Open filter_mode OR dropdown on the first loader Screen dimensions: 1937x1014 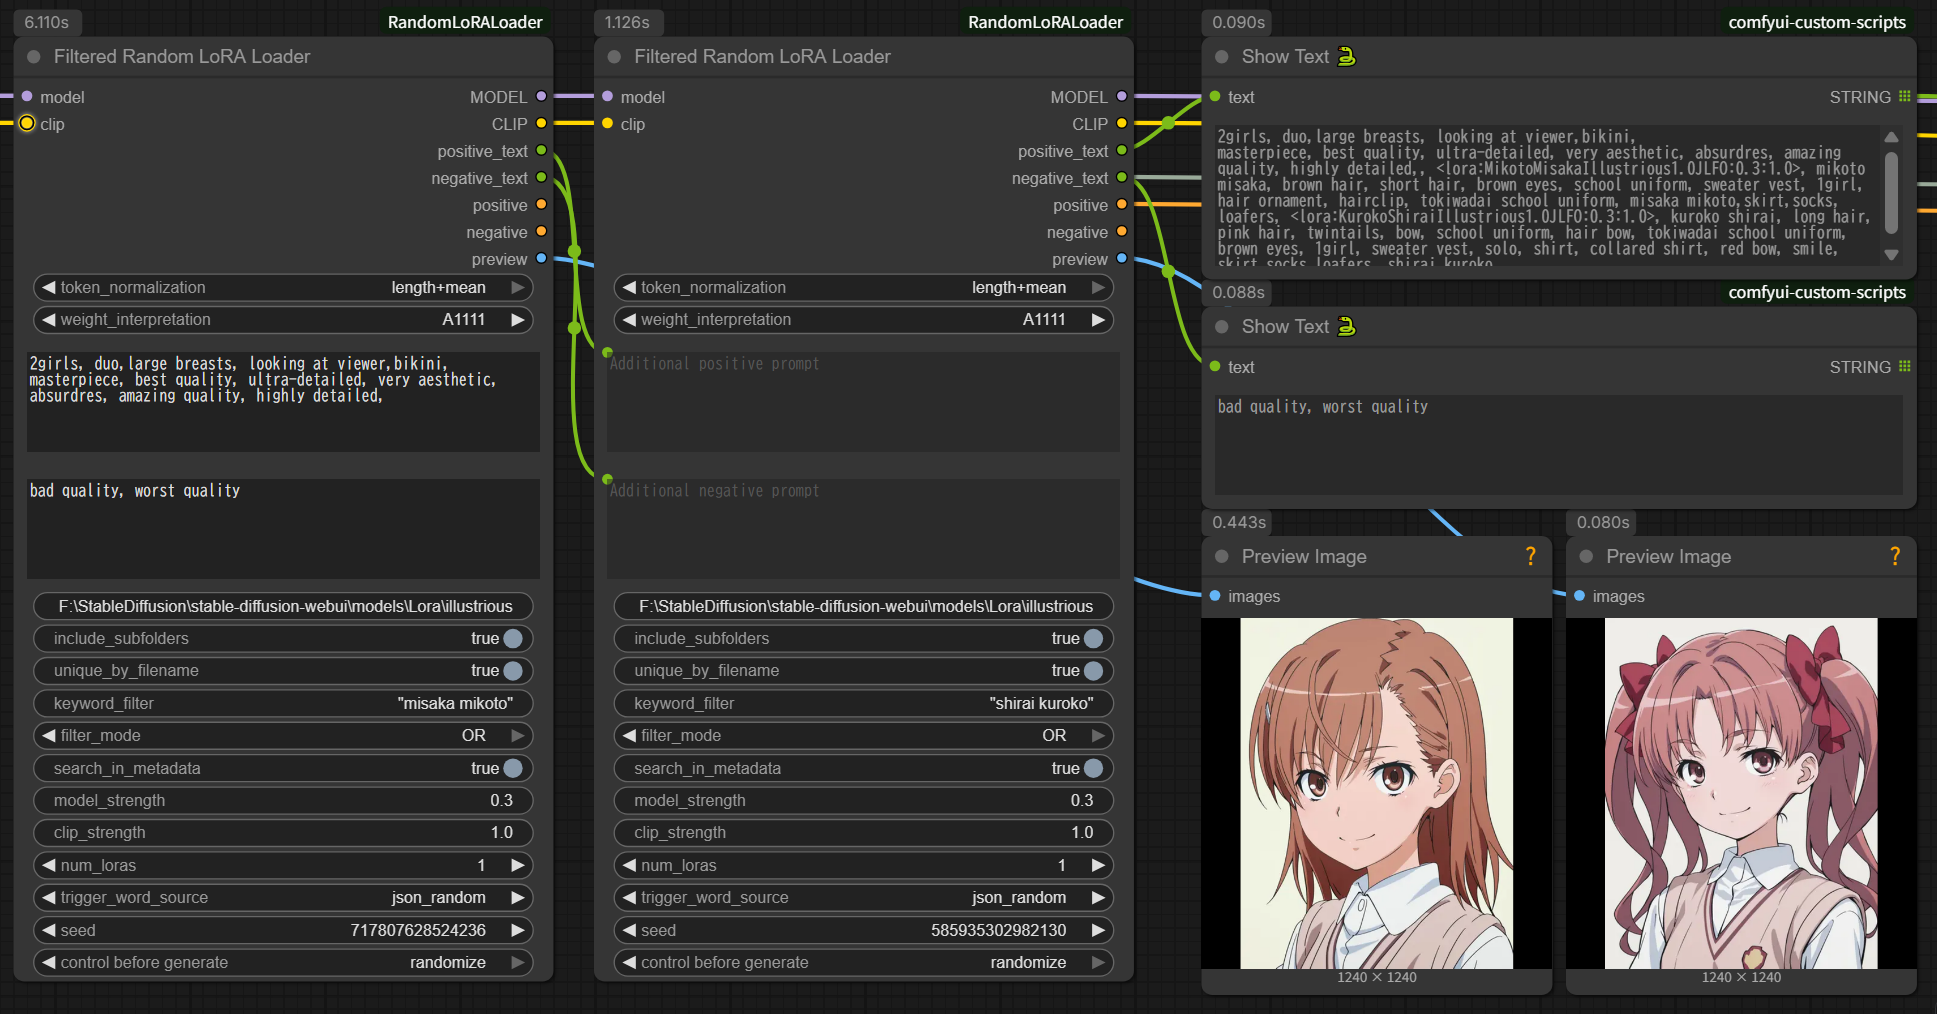tap(283, 735)
